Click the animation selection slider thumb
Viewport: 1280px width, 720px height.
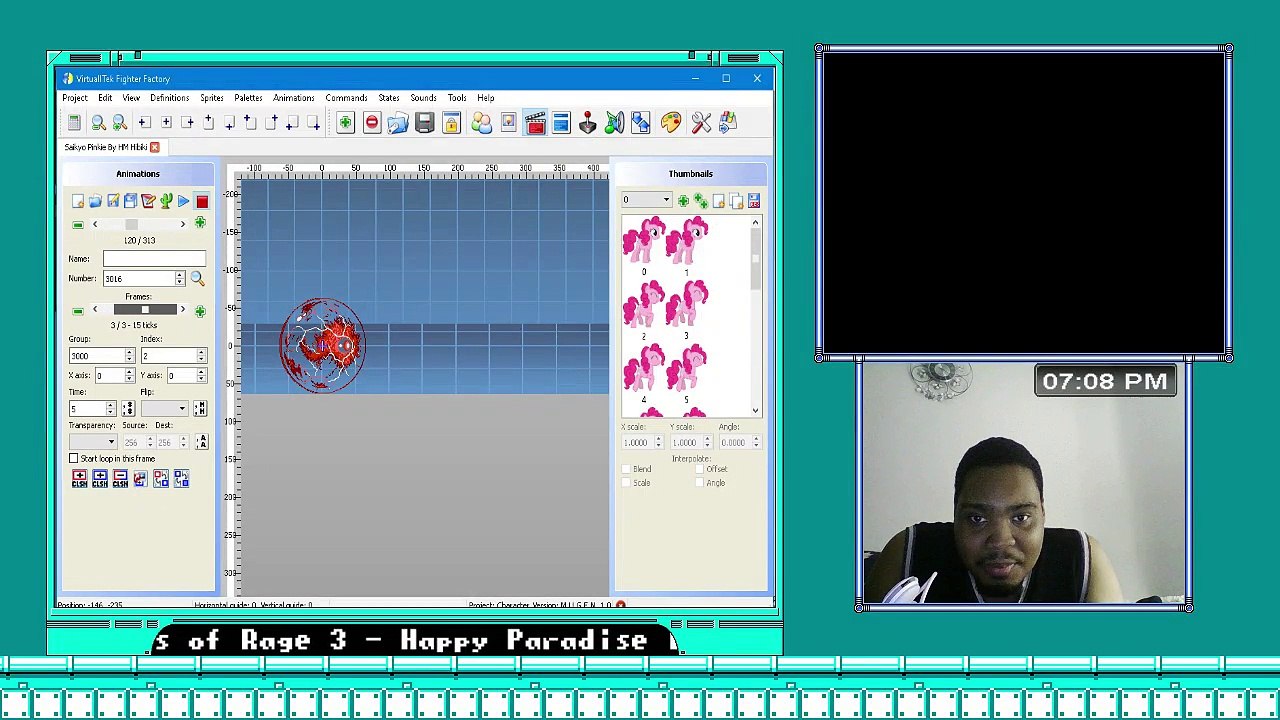click(x=131, y=224)
